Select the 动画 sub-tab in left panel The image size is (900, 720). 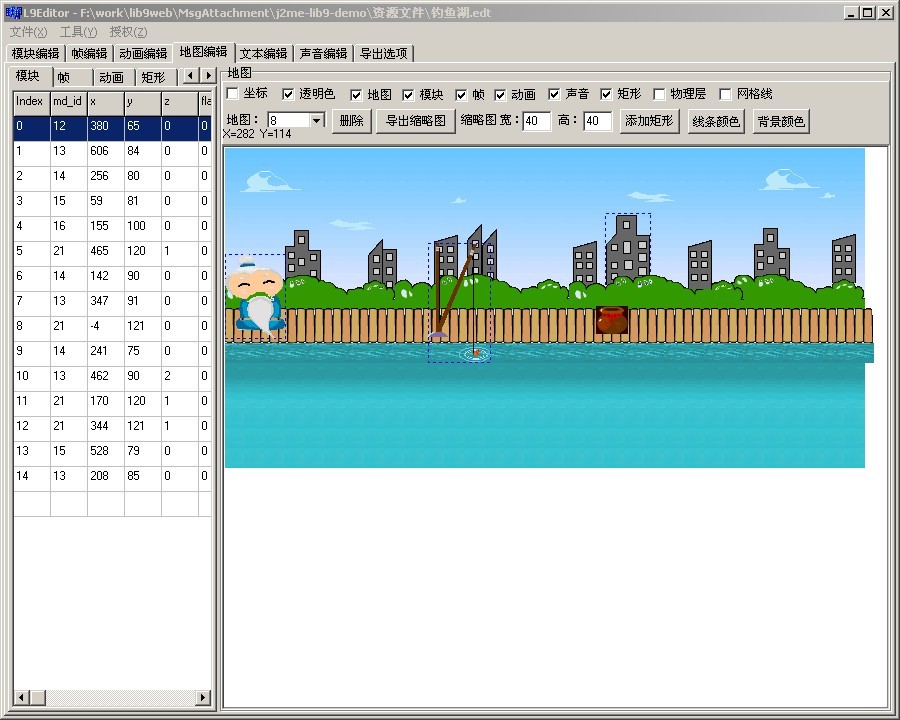coord(112,78)
